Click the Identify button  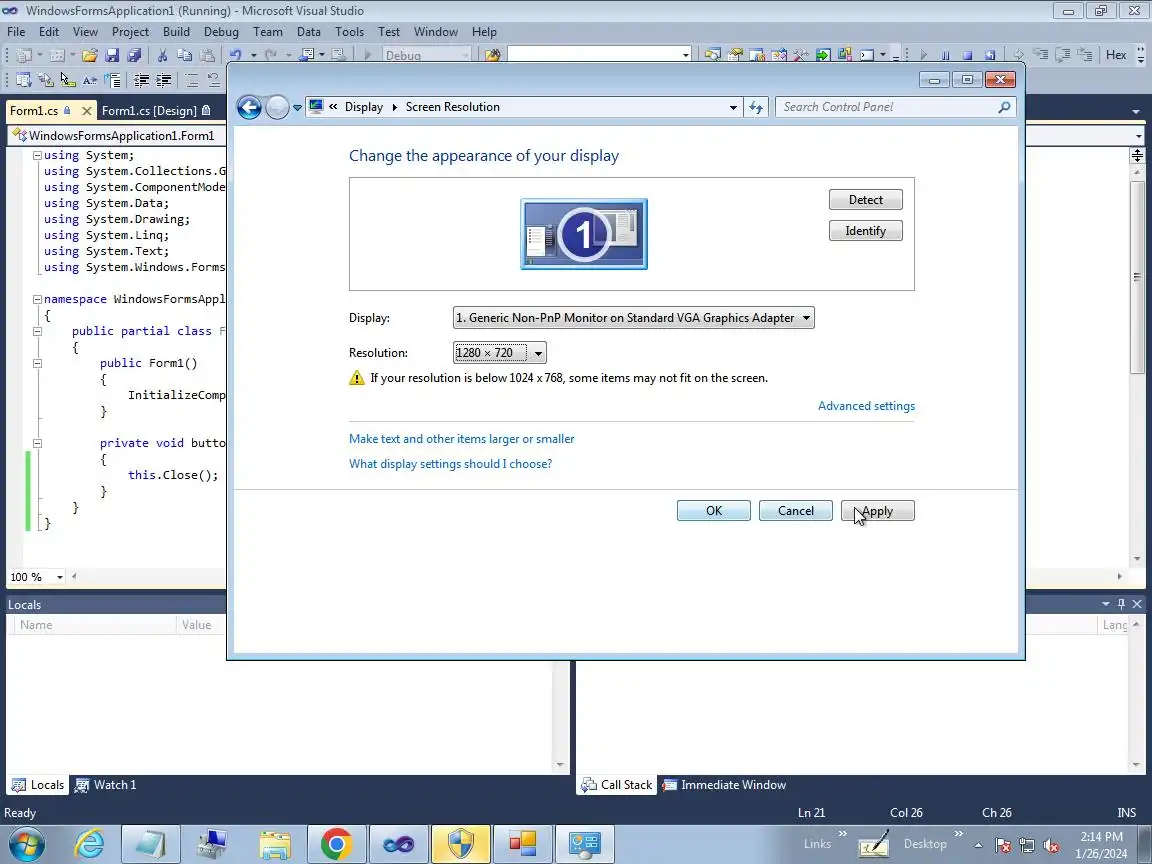865,231
